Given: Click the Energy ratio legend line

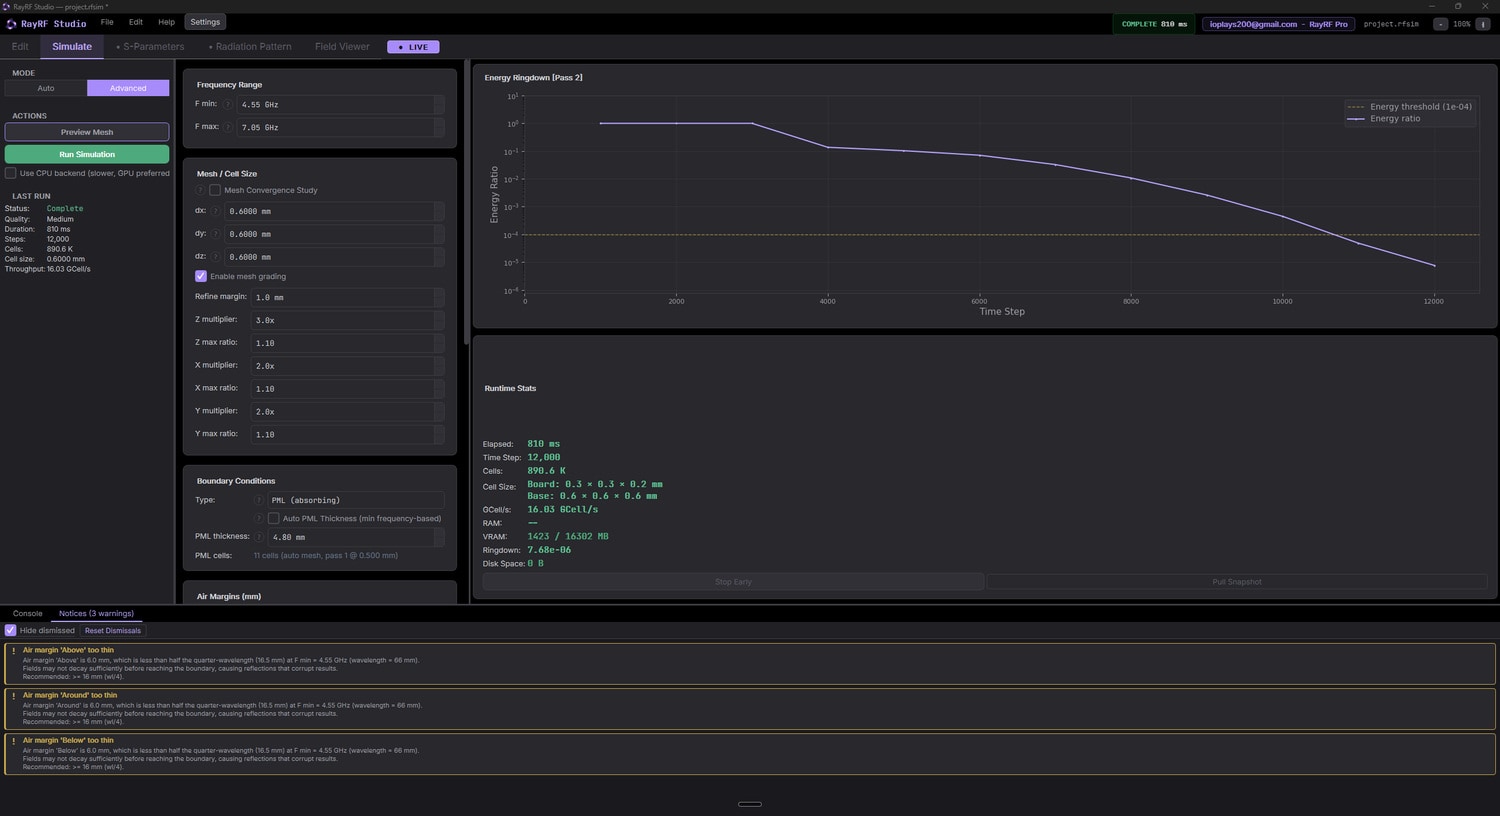Looking at the screenshot, I should click(x=1356, y=119).
